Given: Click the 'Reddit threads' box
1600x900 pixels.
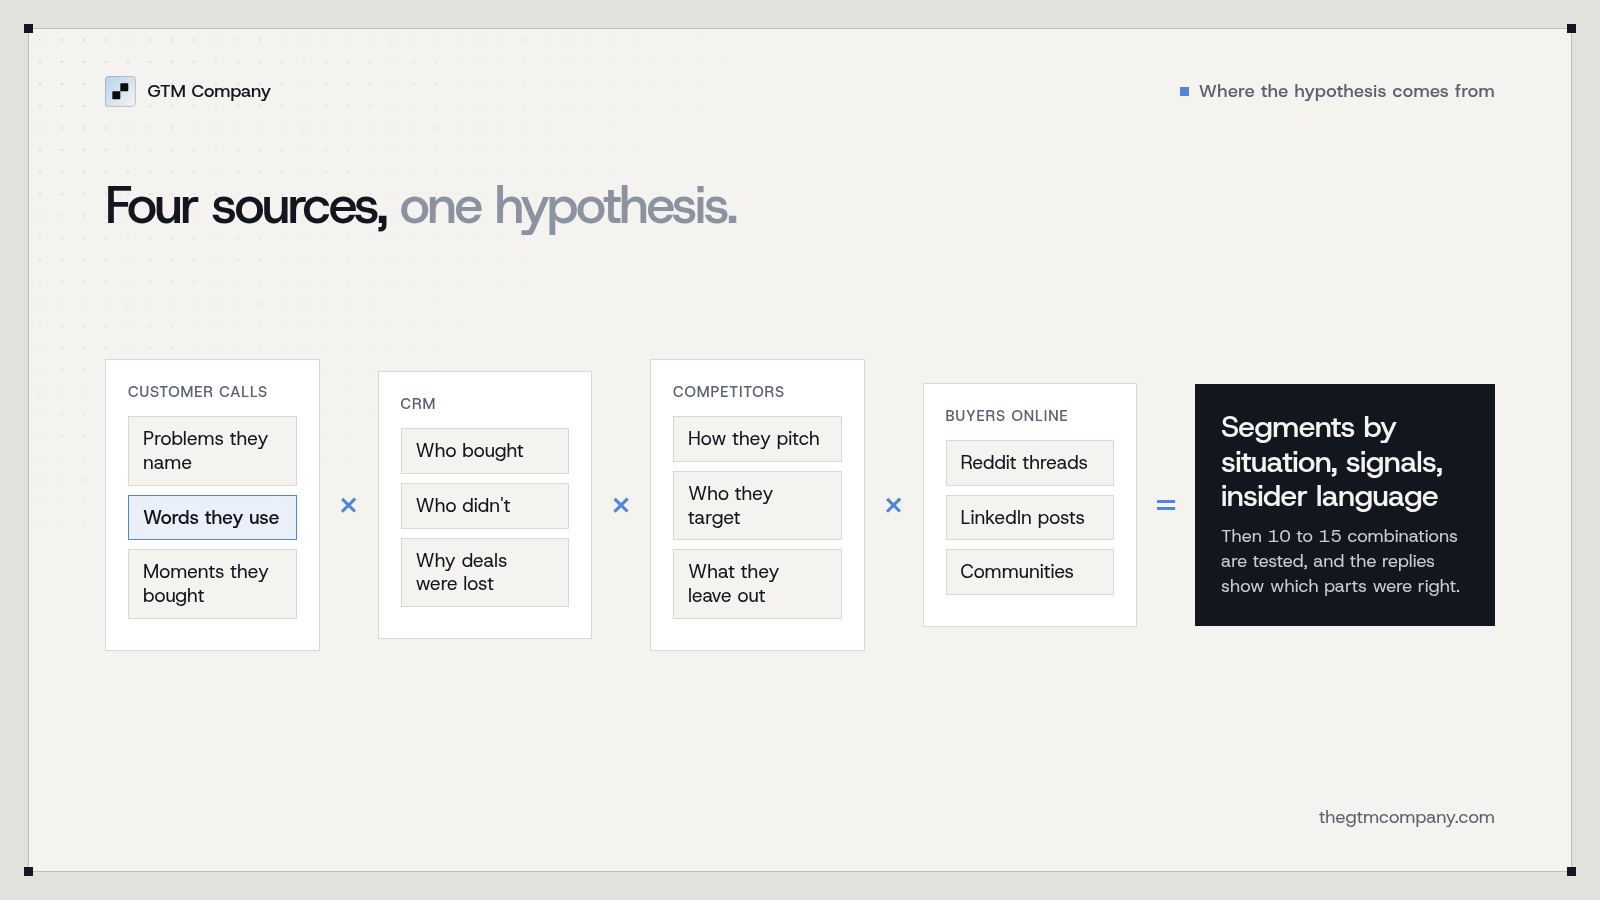Looking at the screenshot, I should coord(1030,463).
